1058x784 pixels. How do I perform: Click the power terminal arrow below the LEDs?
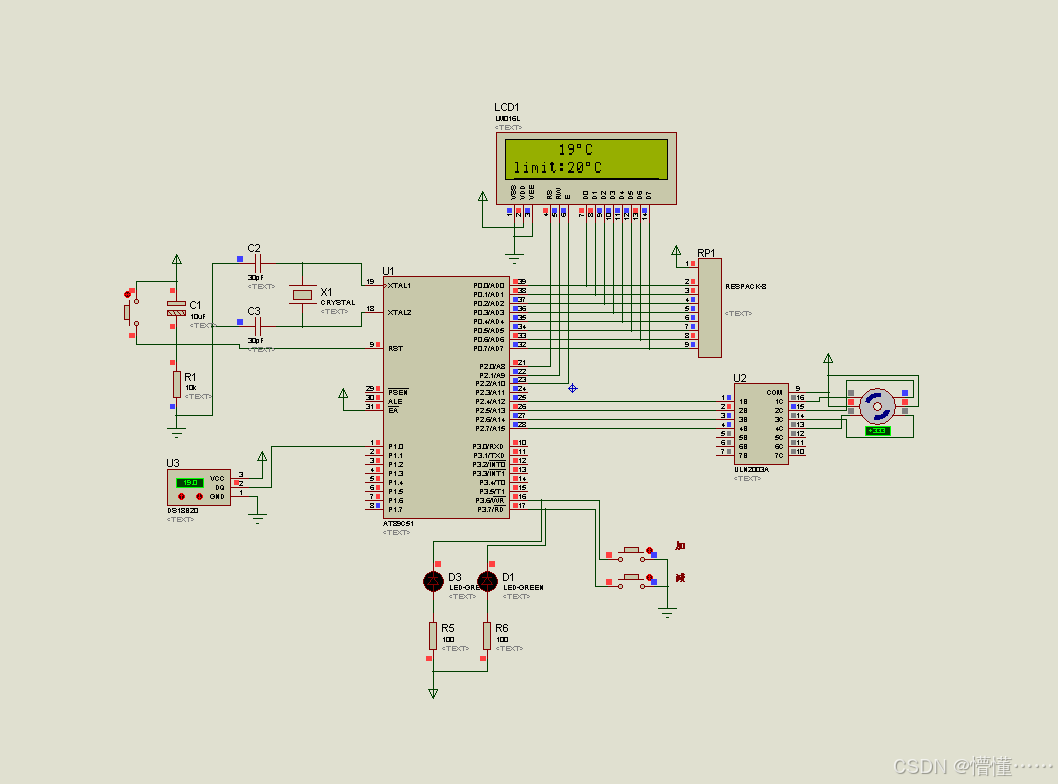point(433,693)
